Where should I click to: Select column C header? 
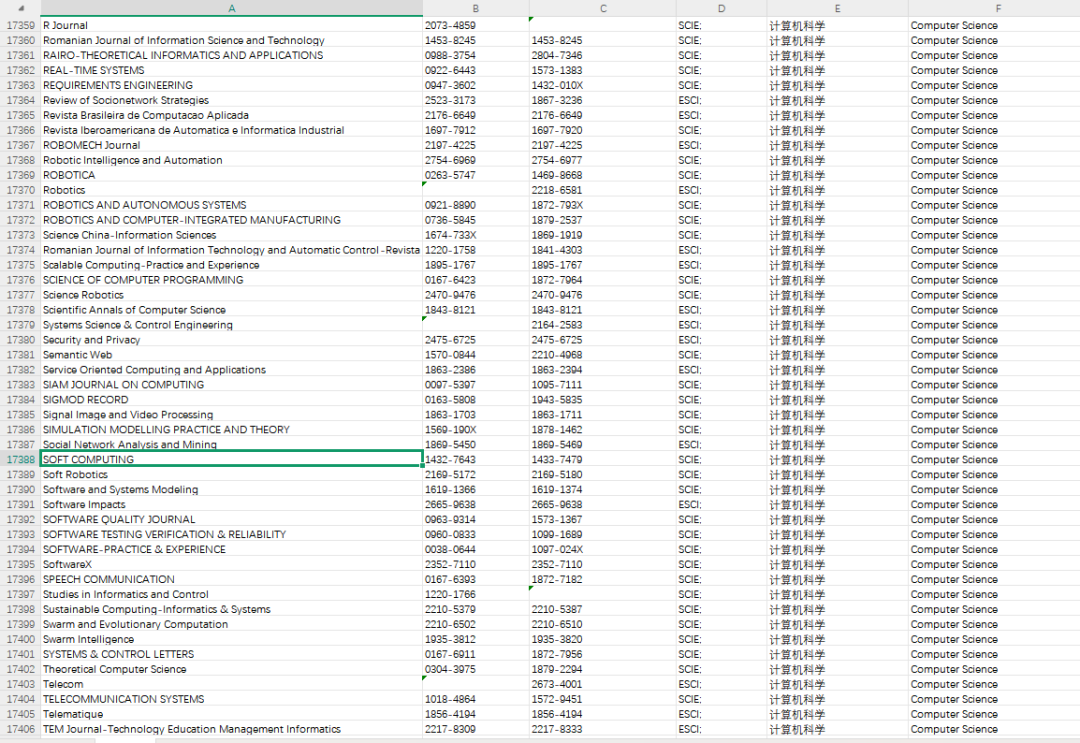tap(603, 8)
